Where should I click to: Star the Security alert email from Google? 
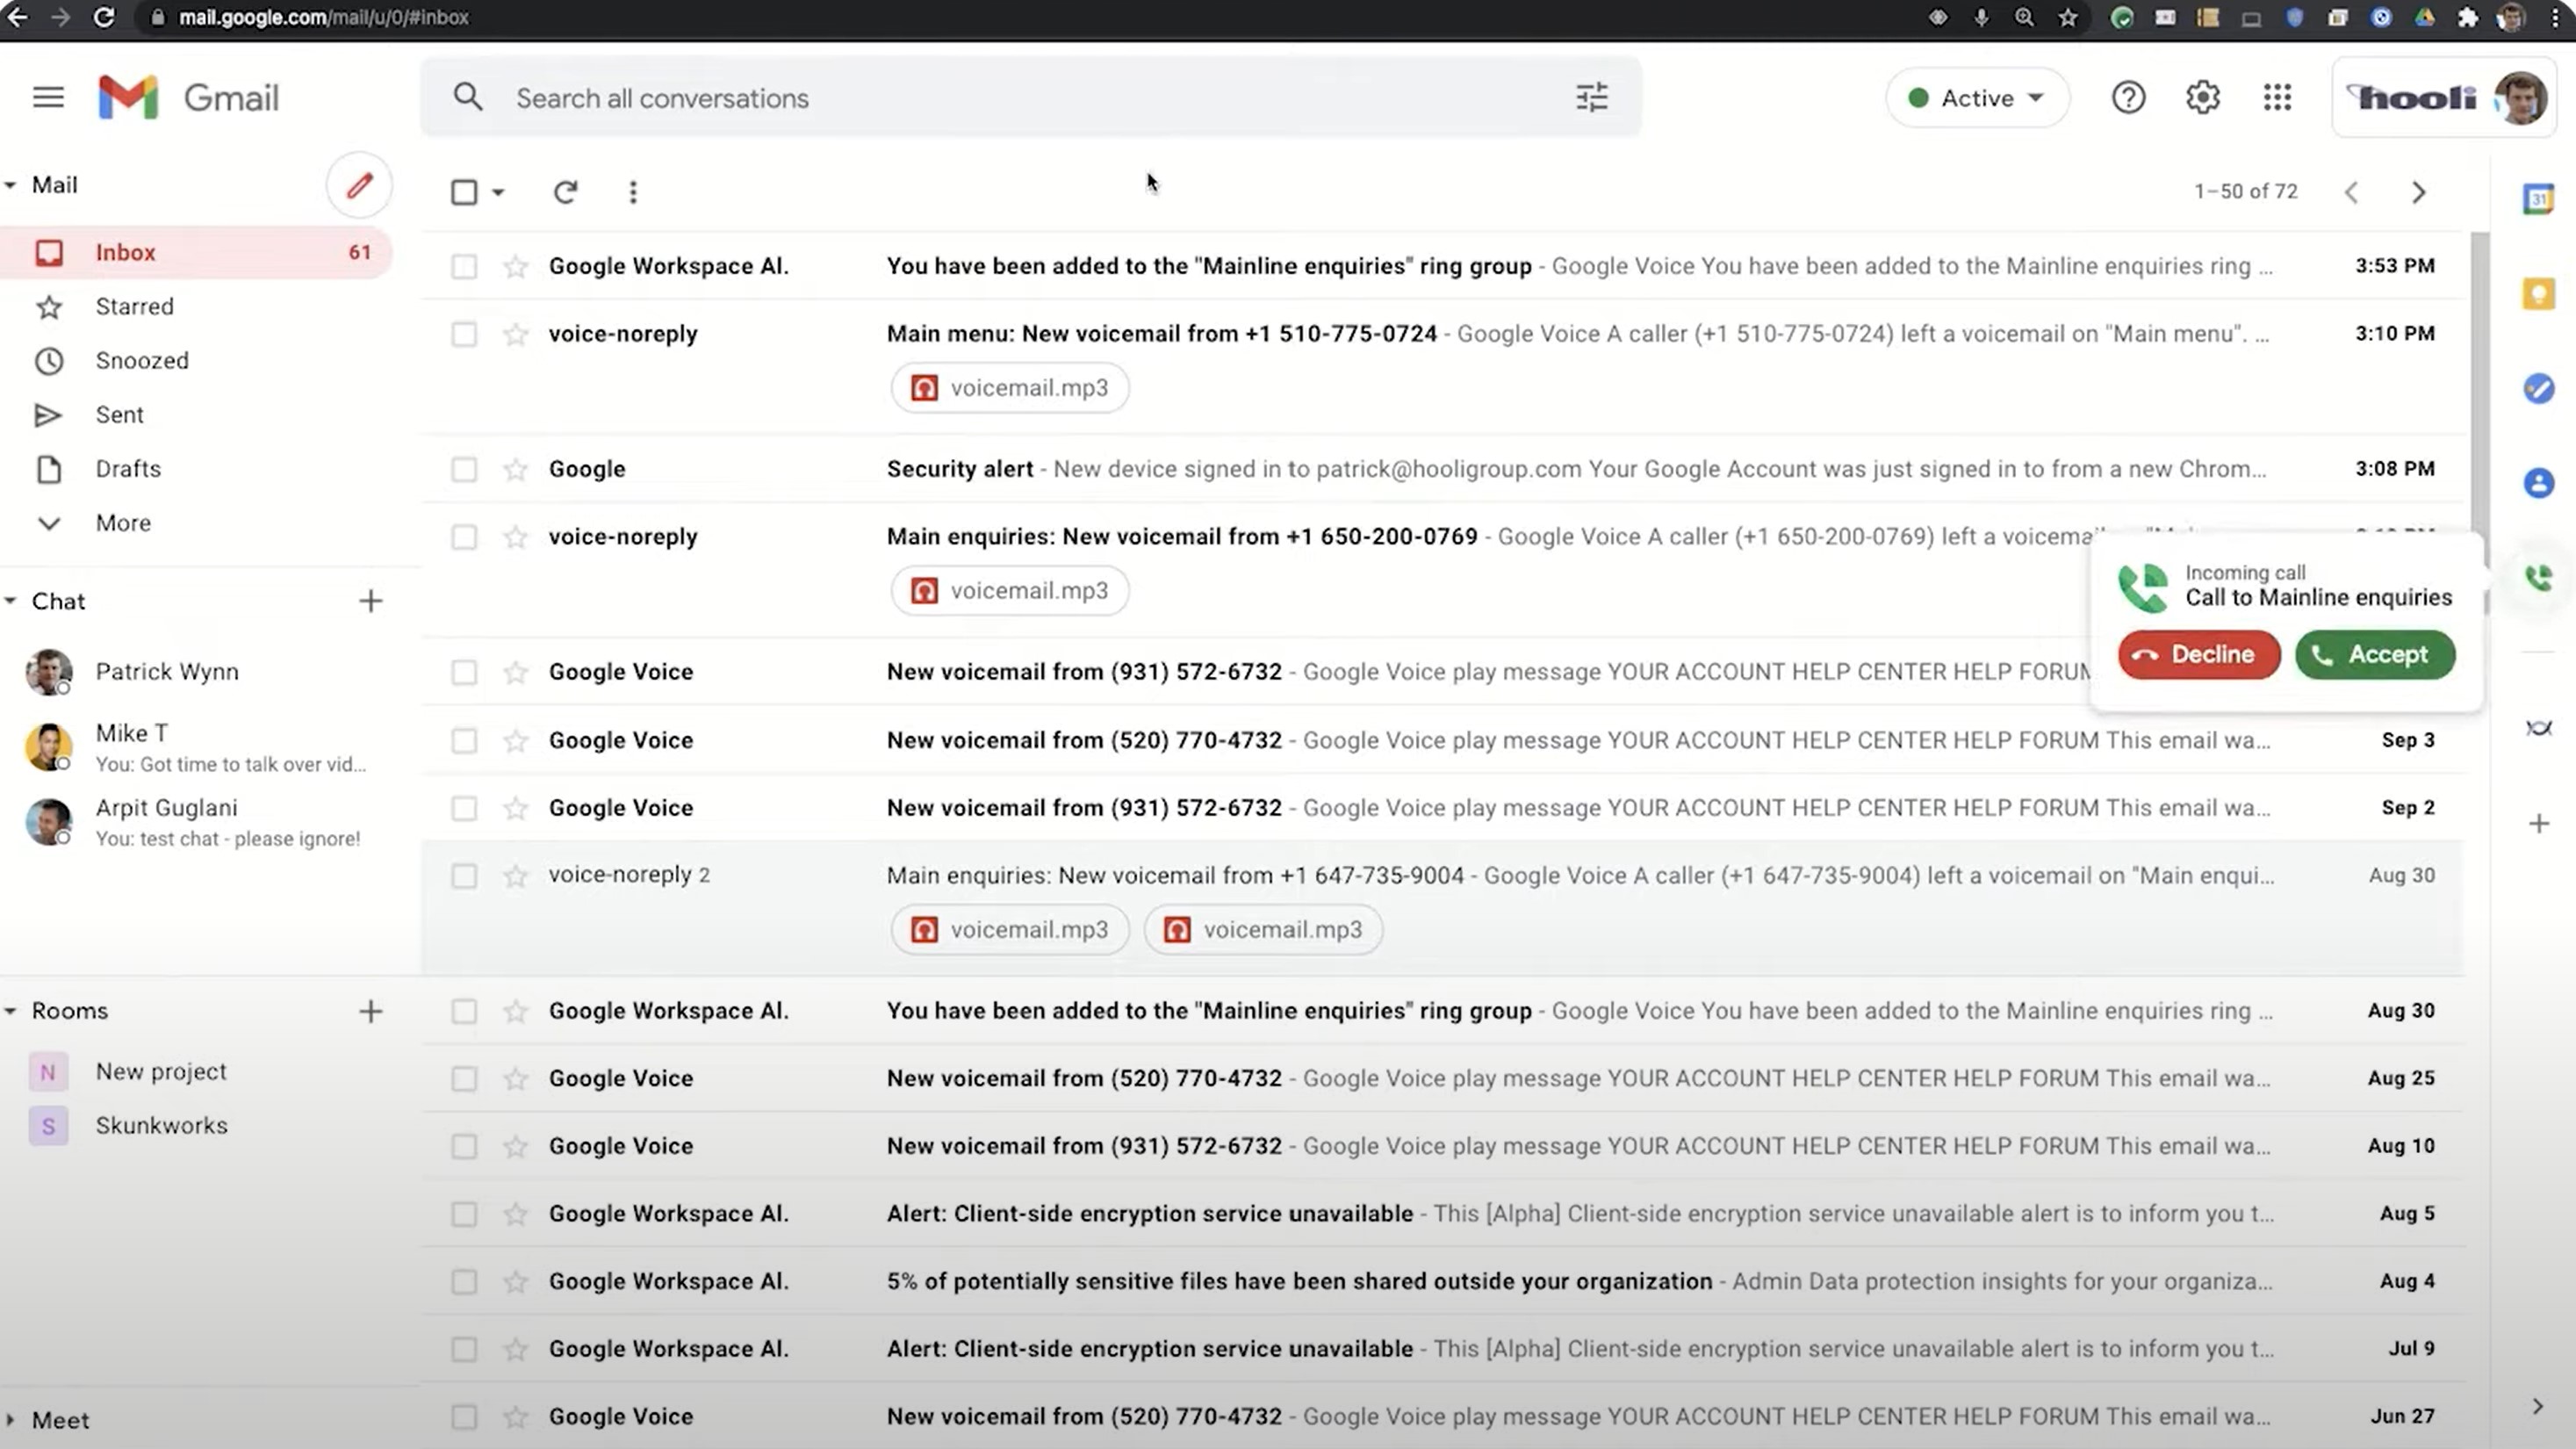pos(515,469)
